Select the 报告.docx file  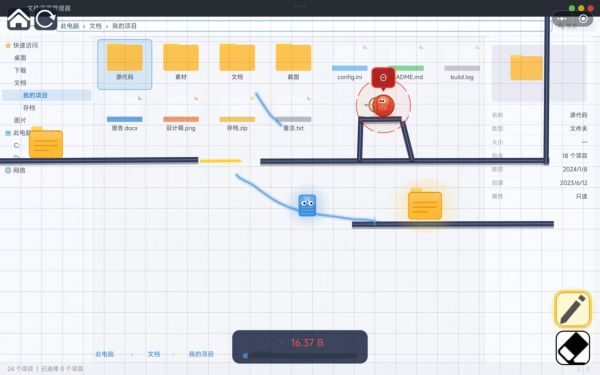click(124, 114)
